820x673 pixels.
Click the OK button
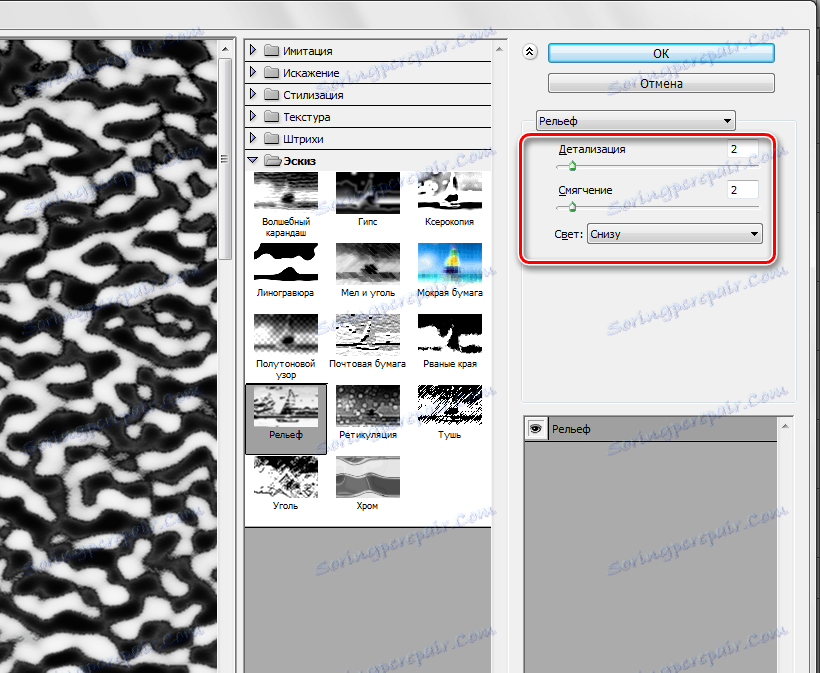(661, 53)
